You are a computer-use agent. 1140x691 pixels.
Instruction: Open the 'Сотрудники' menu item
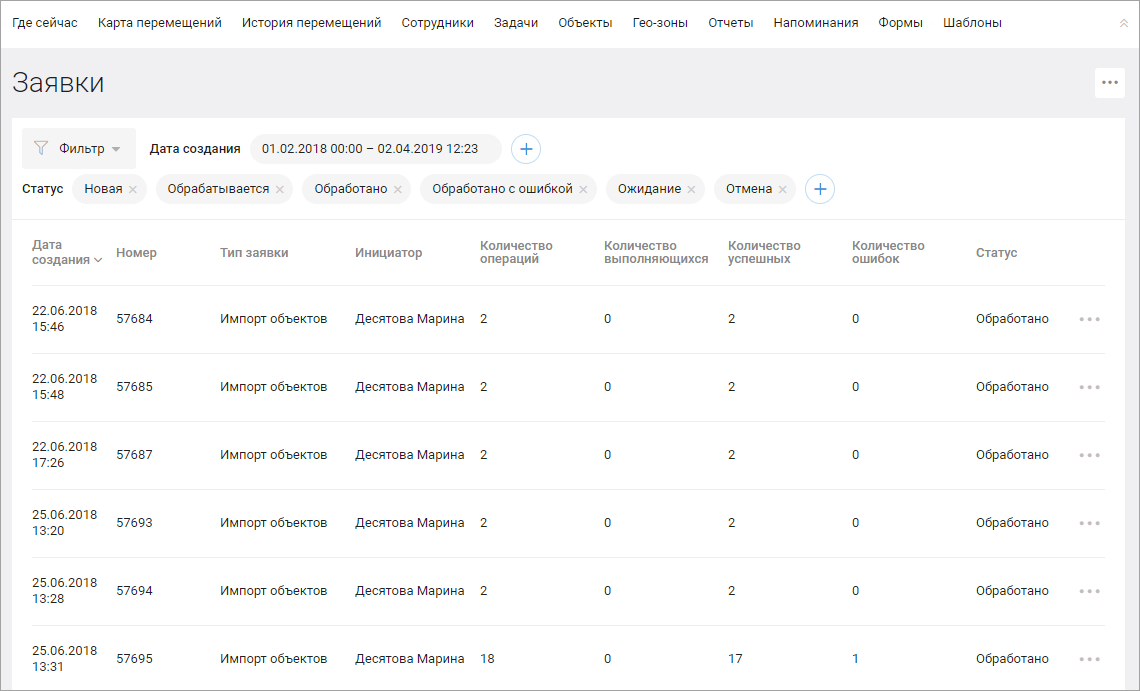(x=437, y=23)
